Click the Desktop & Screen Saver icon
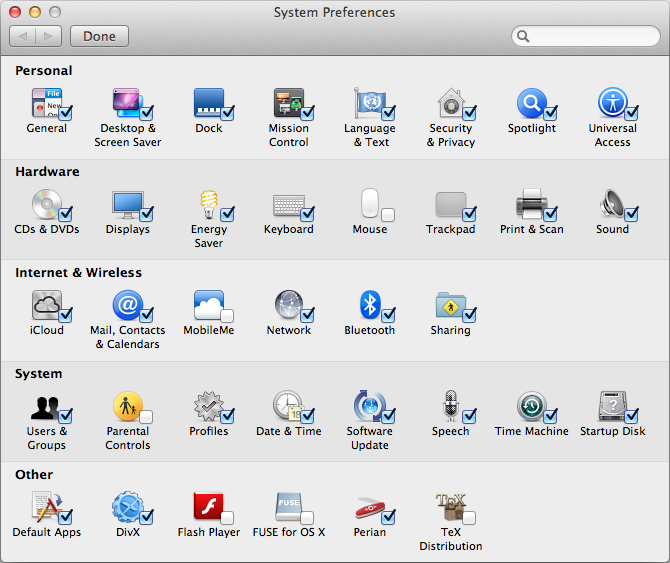670x563 pixels. [126, 103]
